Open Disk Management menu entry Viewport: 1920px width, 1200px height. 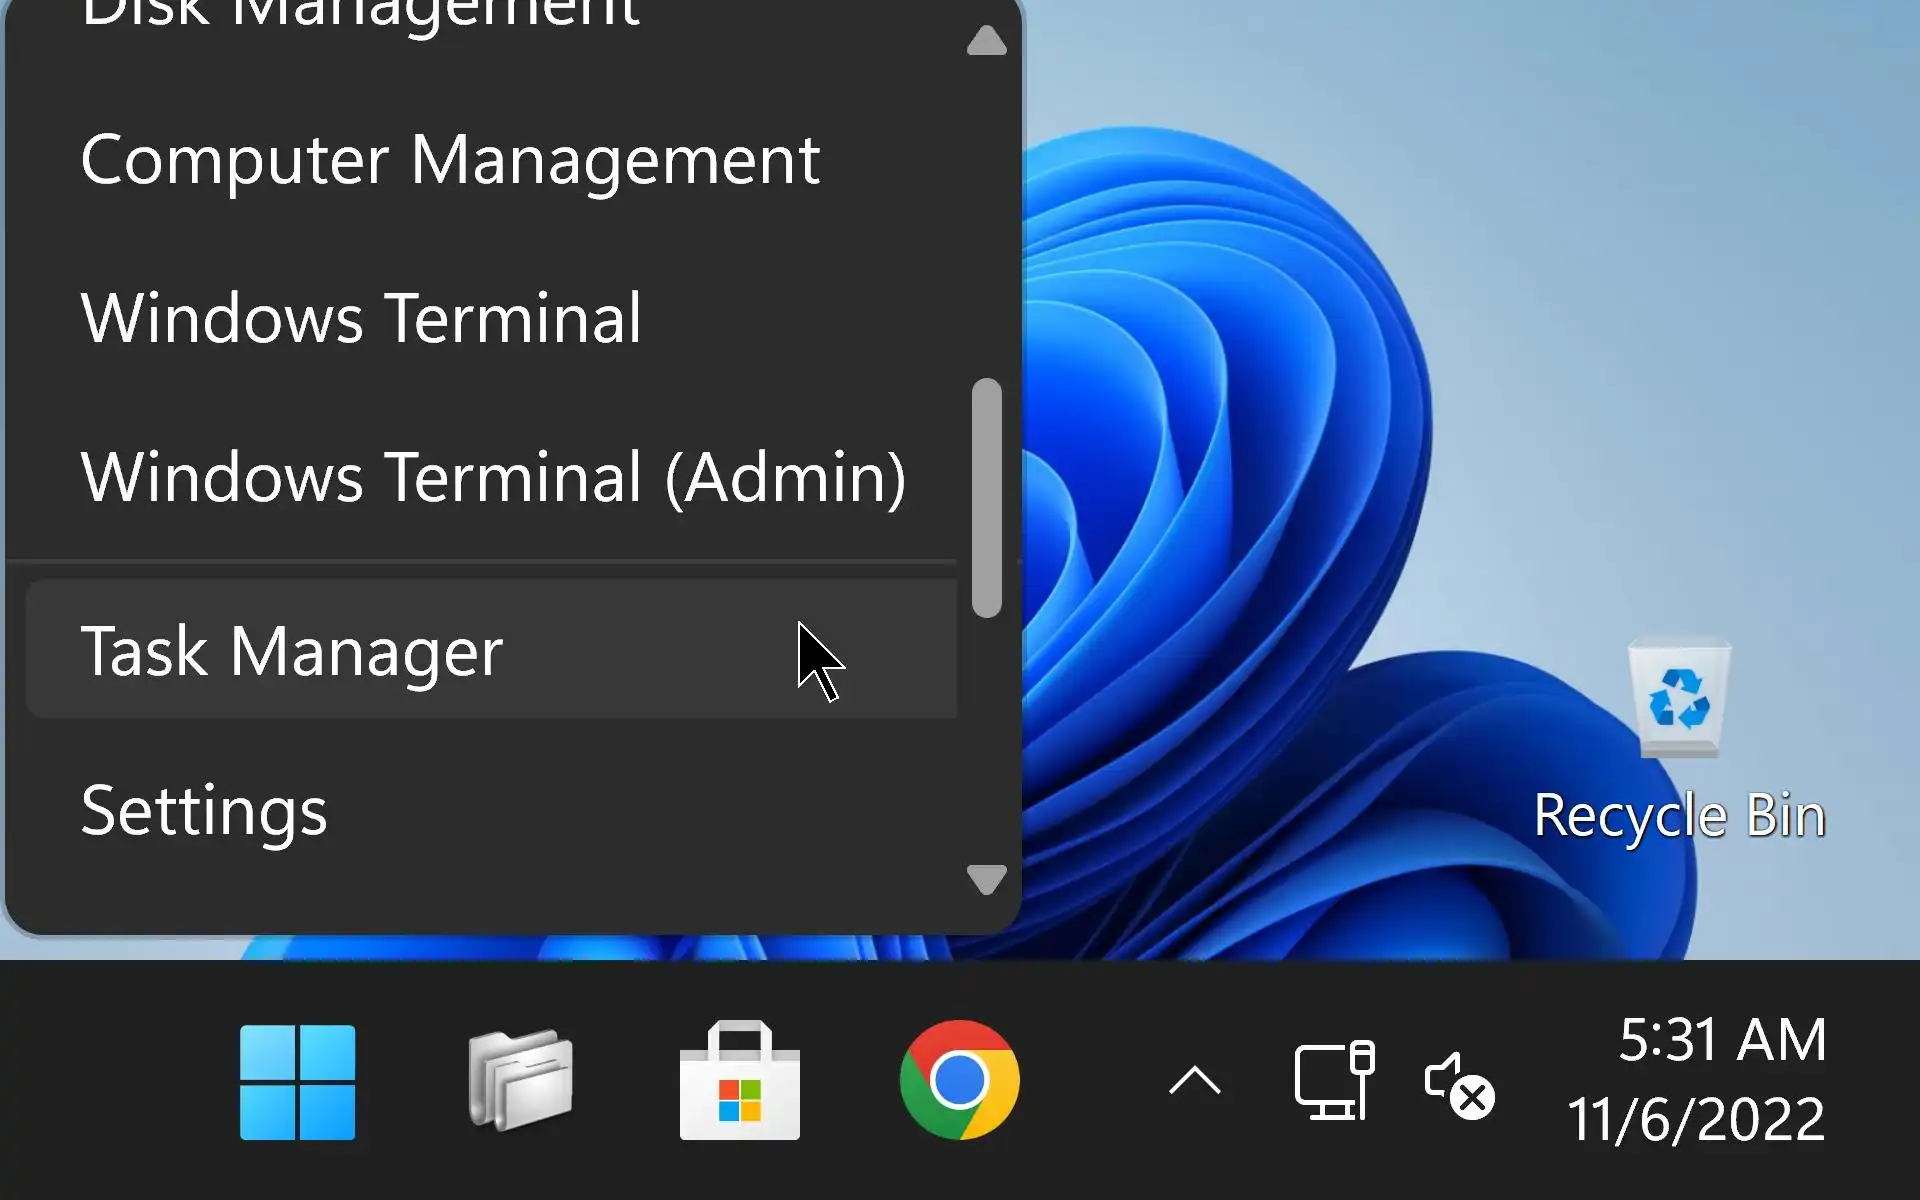tap(360, 14)
